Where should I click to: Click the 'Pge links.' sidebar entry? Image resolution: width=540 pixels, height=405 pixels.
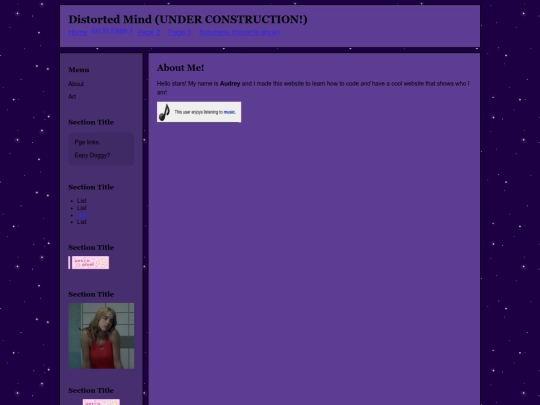(87, 142)
